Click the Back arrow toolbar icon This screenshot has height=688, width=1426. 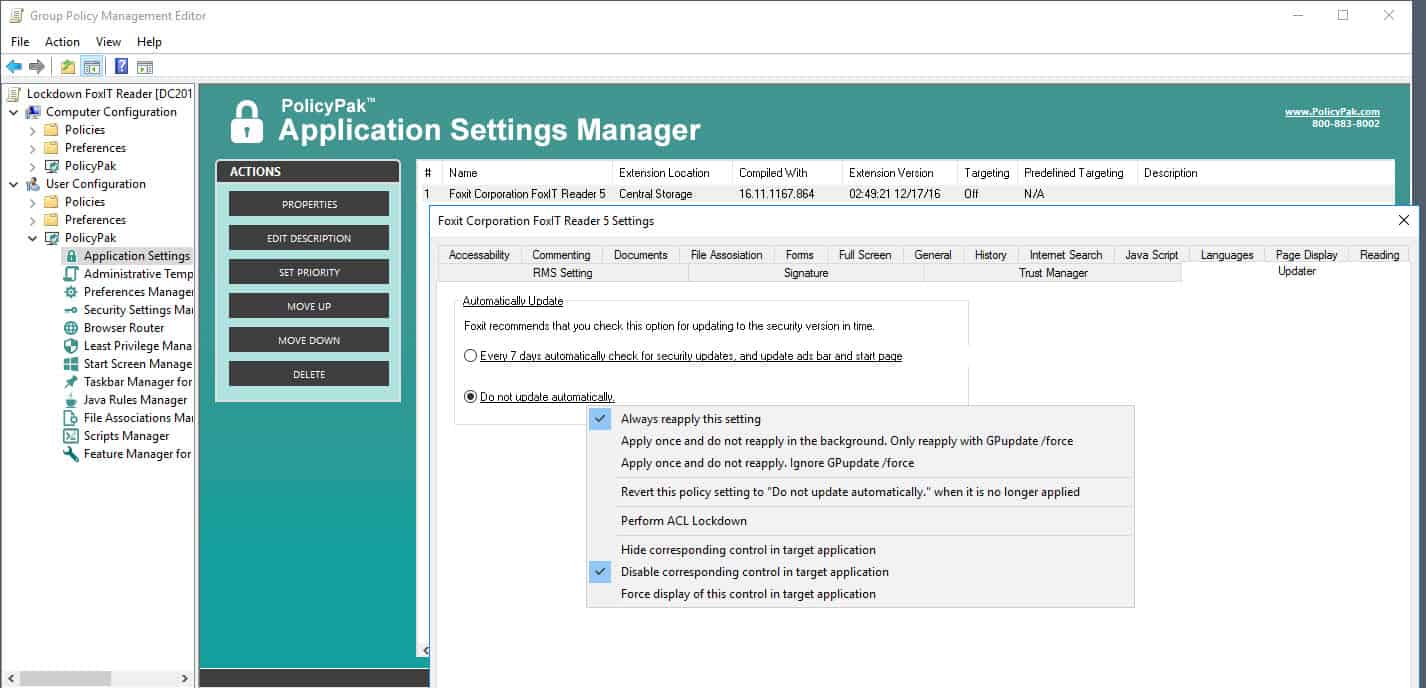pos(14,67)
